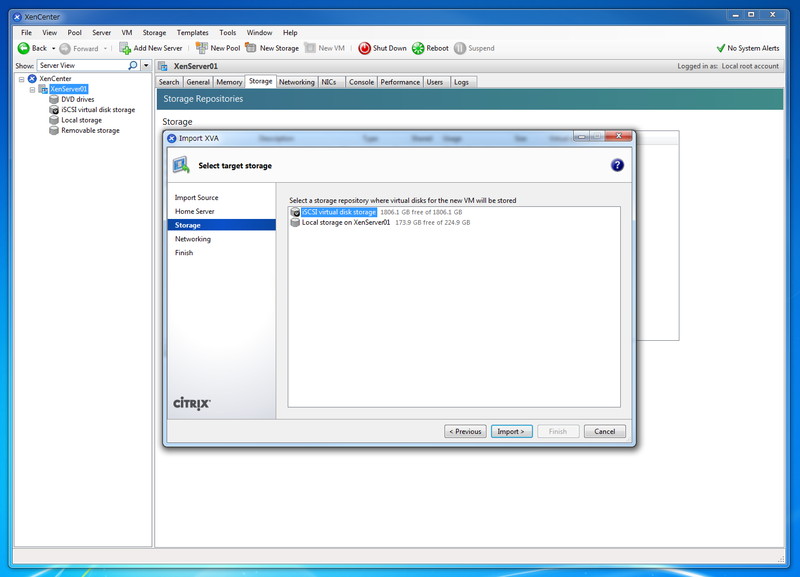Open the Tools menu
The image size is (800, 577).
pyautogui.click(x=228, y=33)
